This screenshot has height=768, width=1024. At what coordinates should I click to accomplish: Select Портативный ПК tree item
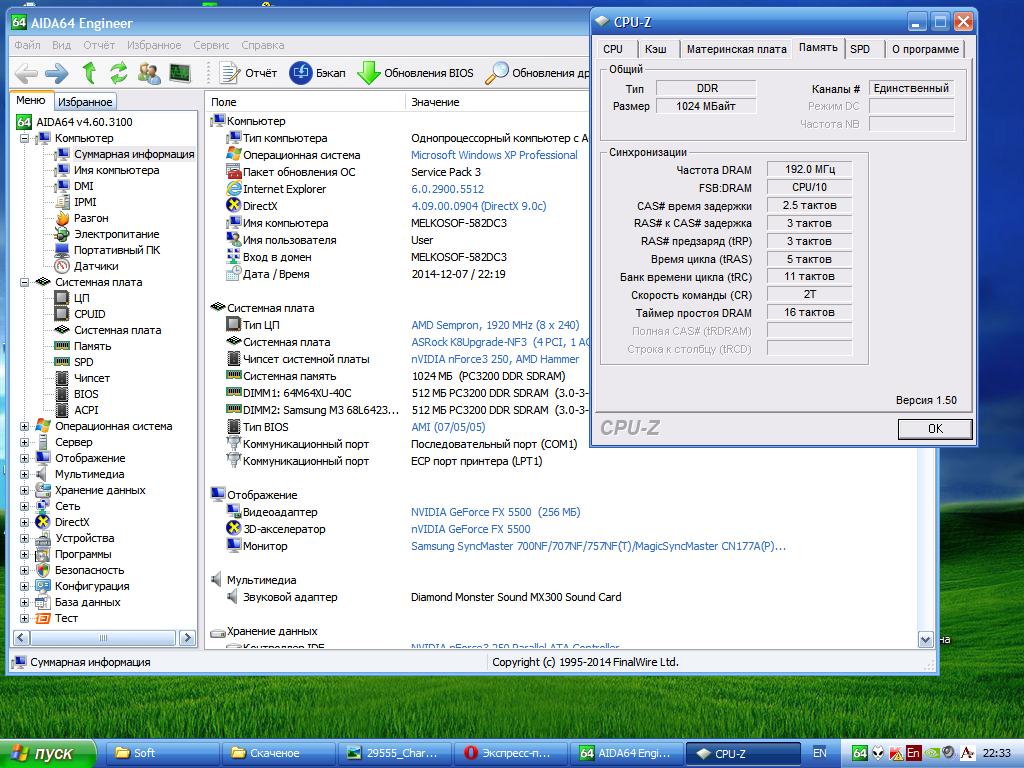116,250
